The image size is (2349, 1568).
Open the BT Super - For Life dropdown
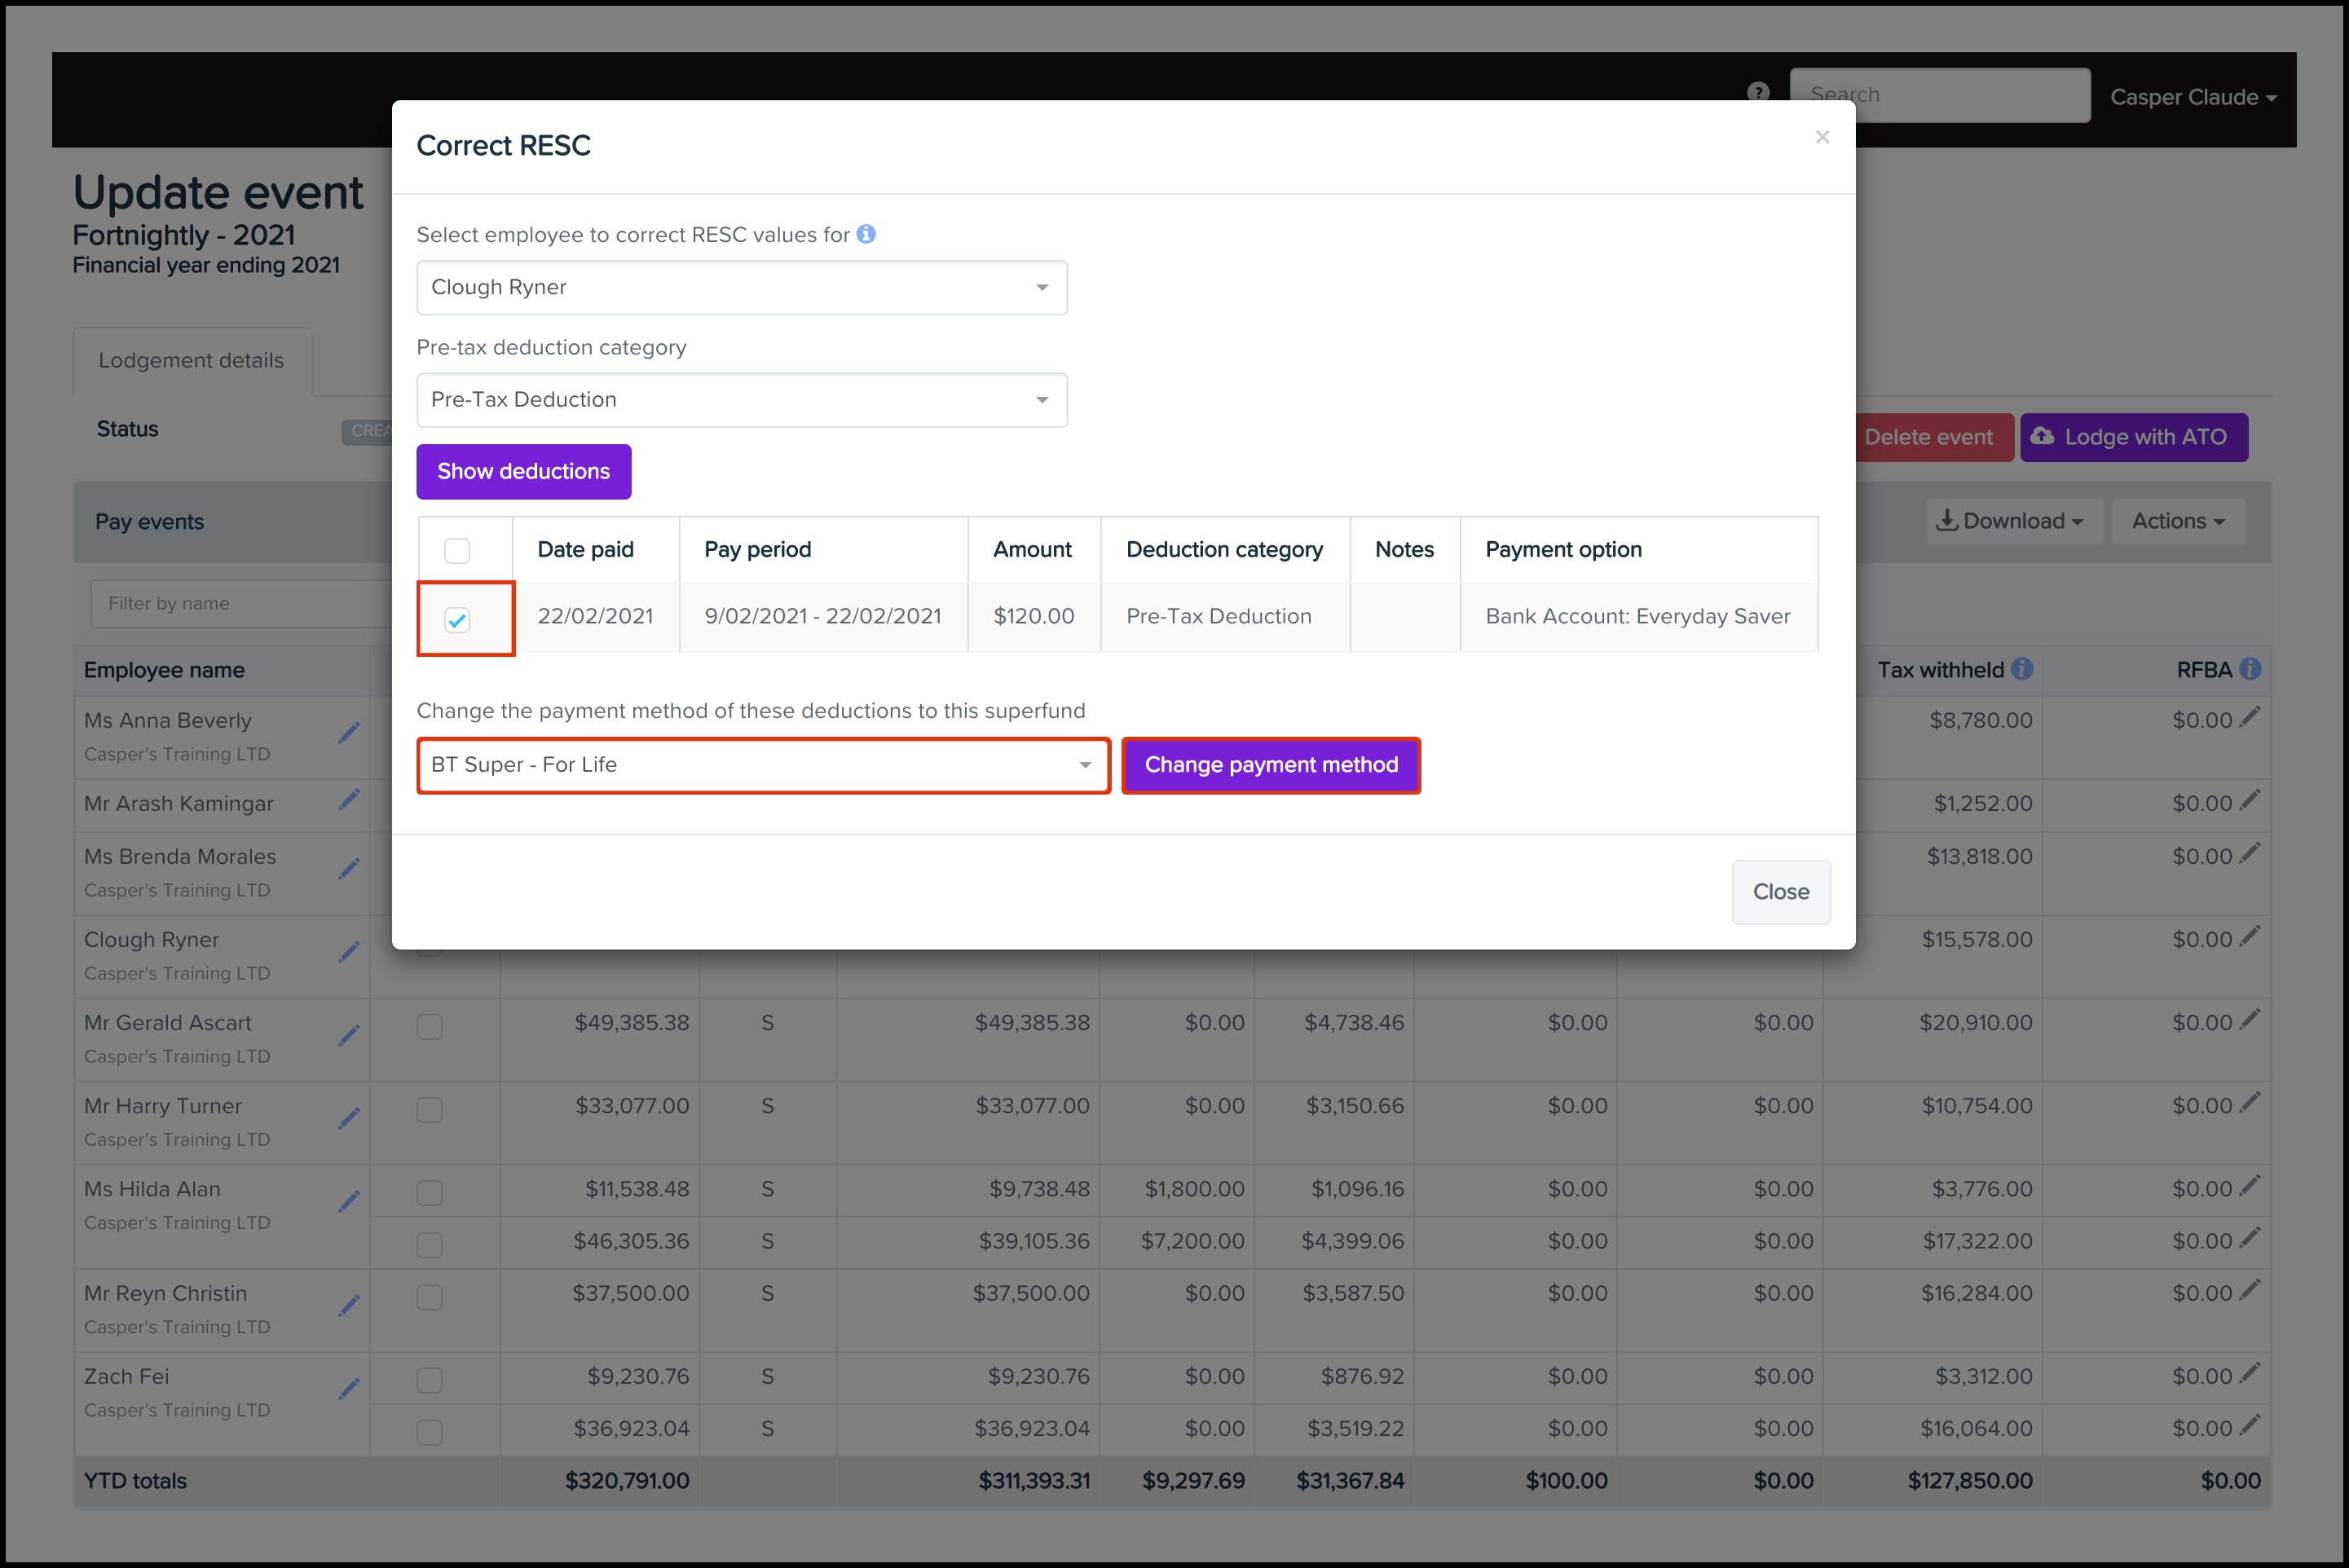(x=762, y=765)
